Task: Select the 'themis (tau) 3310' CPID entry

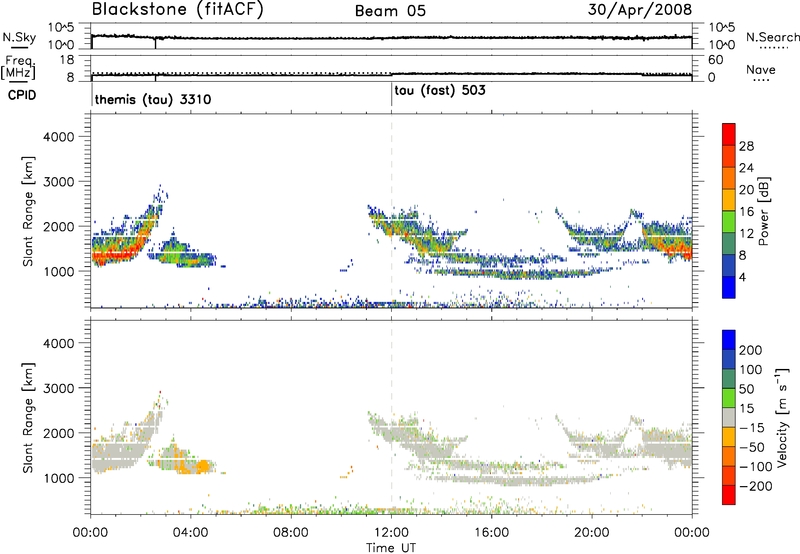Action: (153, 99)
